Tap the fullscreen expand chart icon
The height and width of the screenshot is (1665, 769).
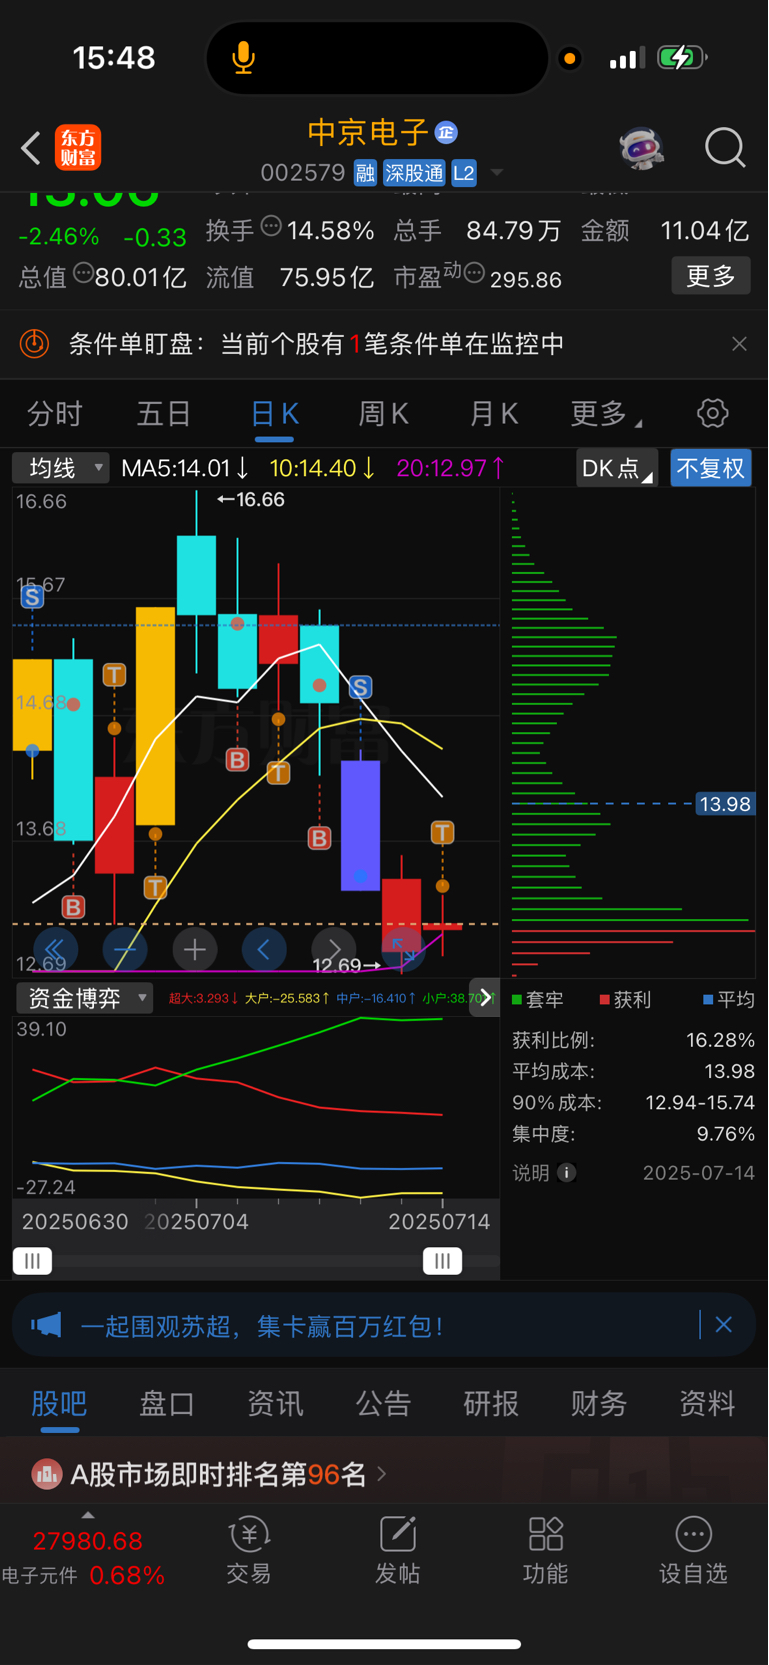(404, 949)
